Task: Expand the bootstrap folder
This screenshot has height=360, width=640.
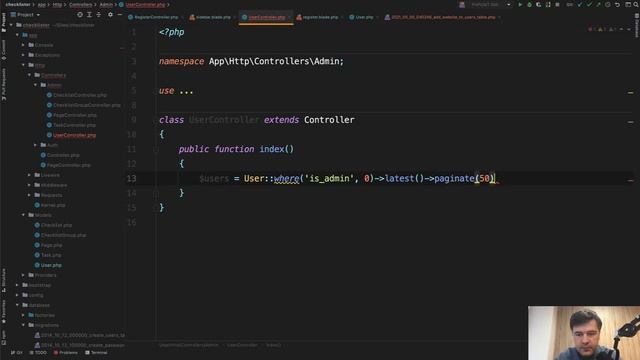Action: pos(17,285)
